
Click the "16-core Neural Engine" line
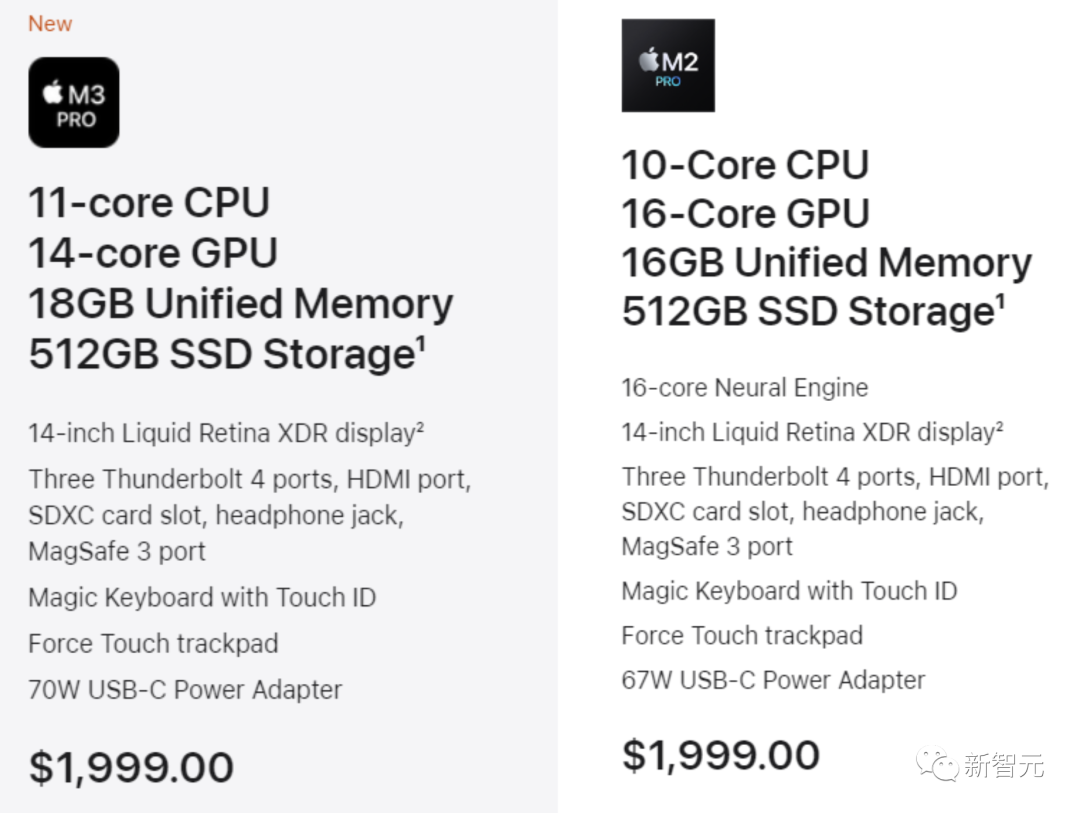click(745, 388)
